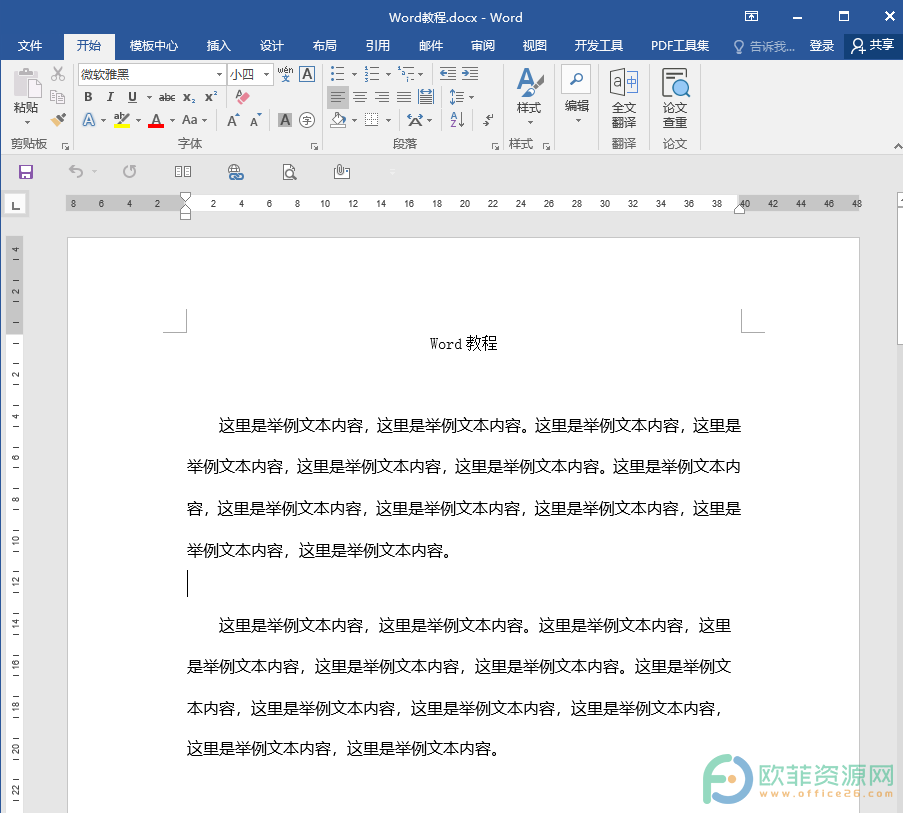This screenshot has height=813, width=903.
Task: Click the Redo repeat icon
Action: click(130, 172)
